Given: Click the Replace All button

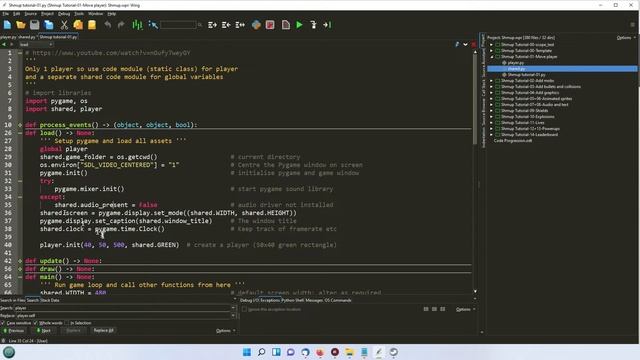Looking at the screenshot, I should pos(104,331).
